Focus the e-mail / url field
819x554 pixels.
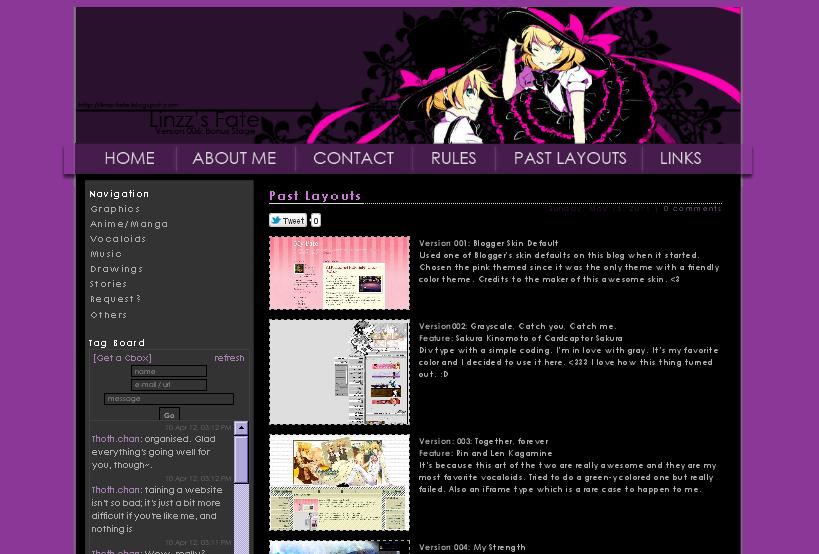(169, 385)
